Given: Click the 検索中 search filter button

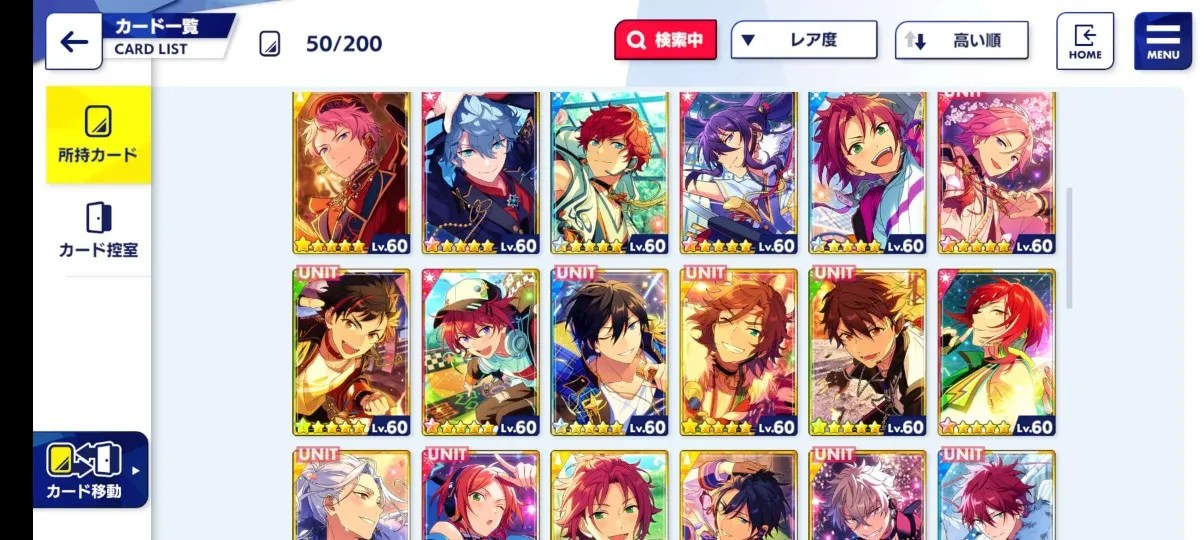Looking at the screenshot, I should pos(665,41).
